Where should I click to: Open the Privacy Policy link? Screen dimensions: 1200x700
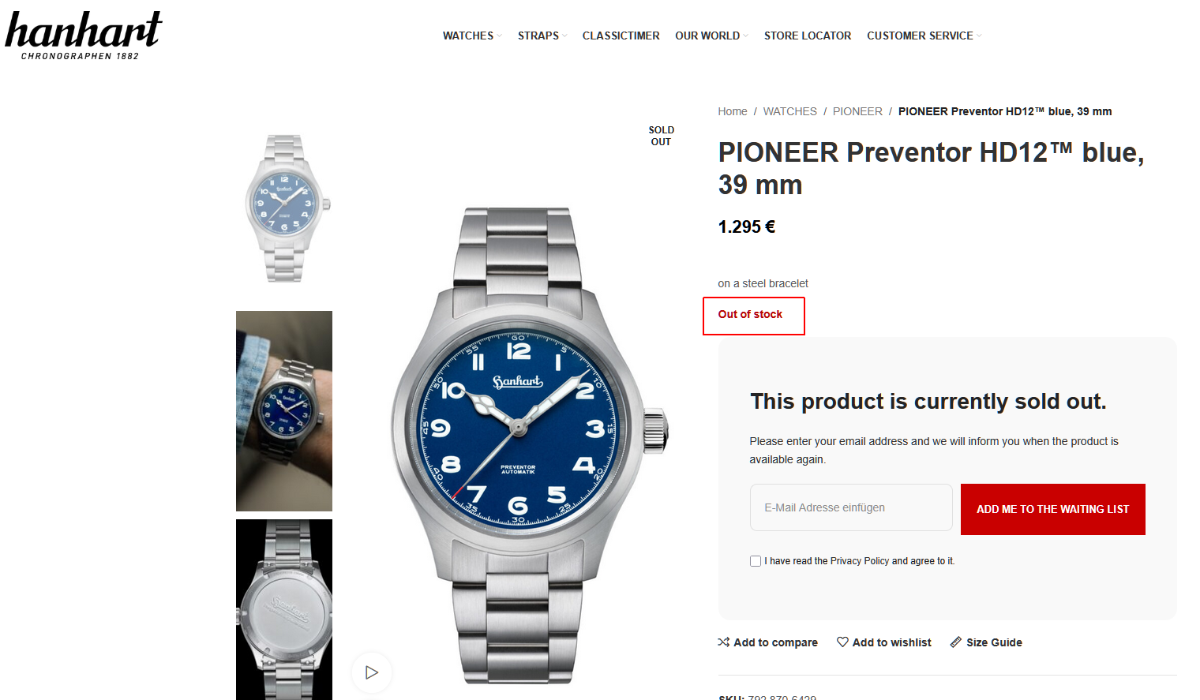(859, 561)
